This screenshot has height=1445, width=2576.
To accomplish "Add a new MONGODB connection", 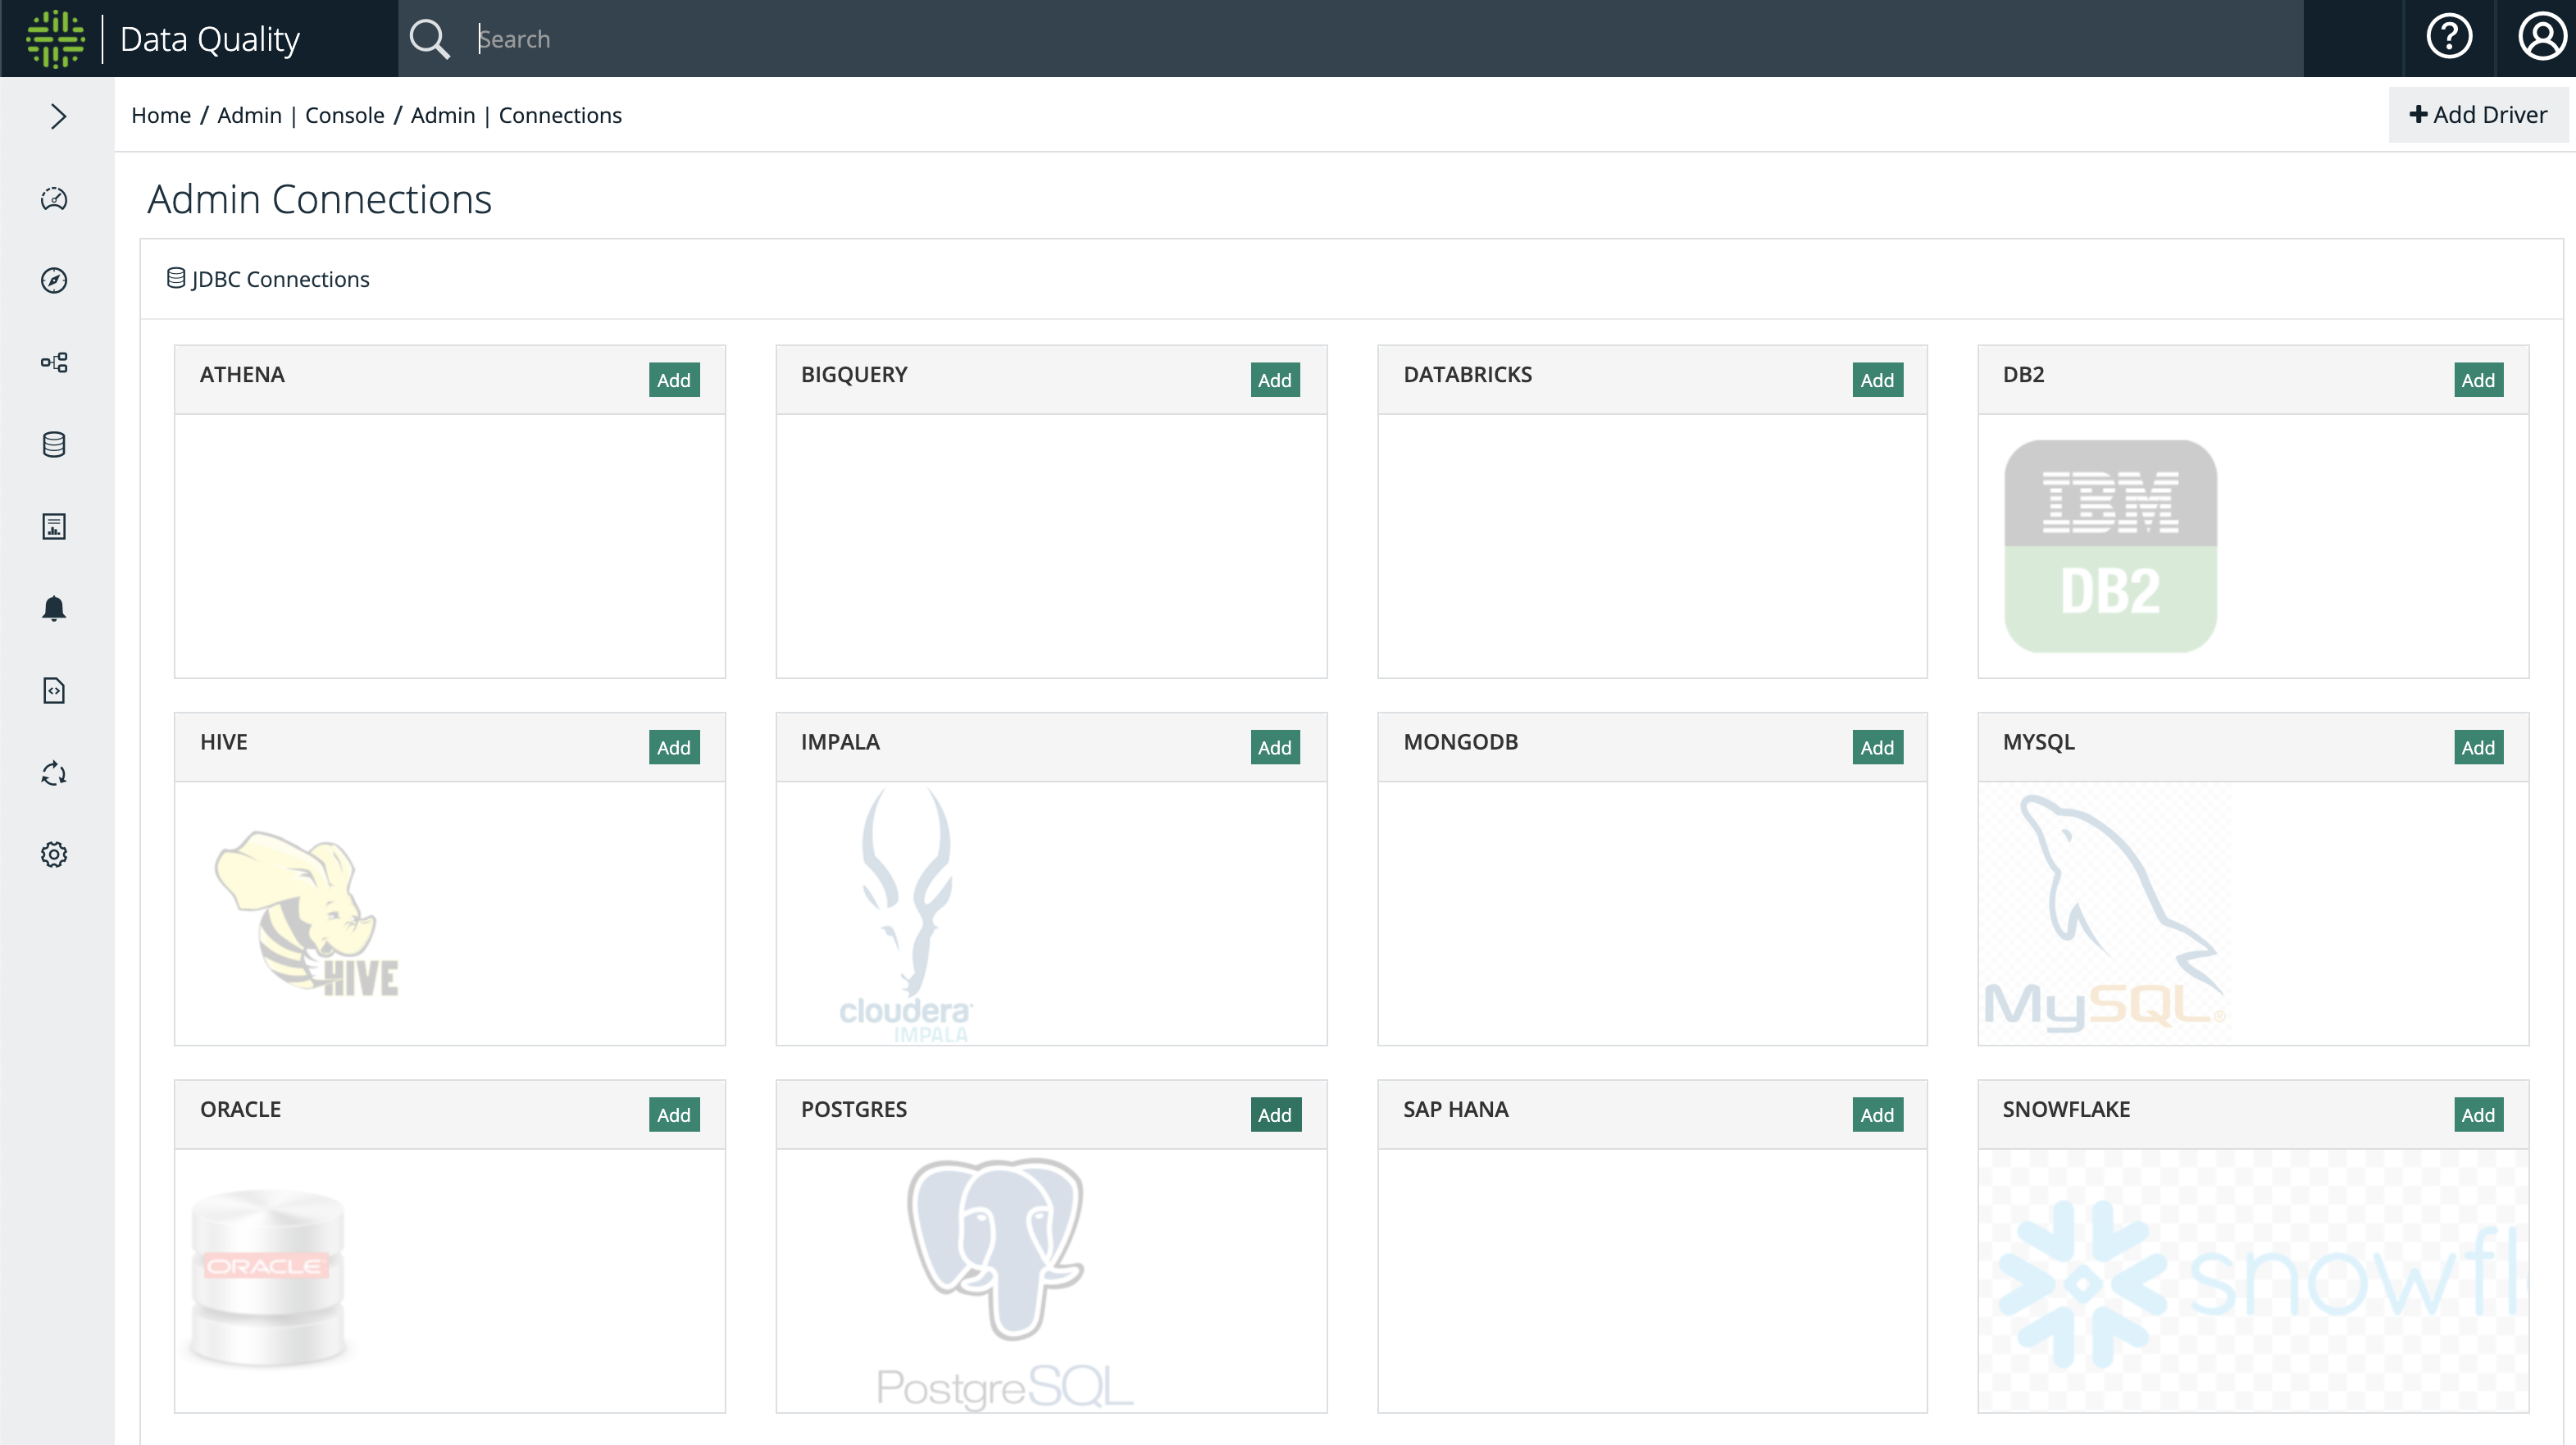I will (1877, 747).
